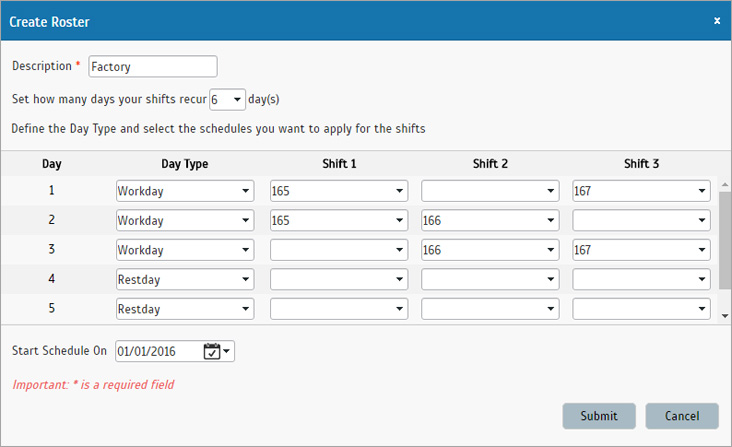
Task: Close the Create Roster dialog
Action: click(716, 20)
